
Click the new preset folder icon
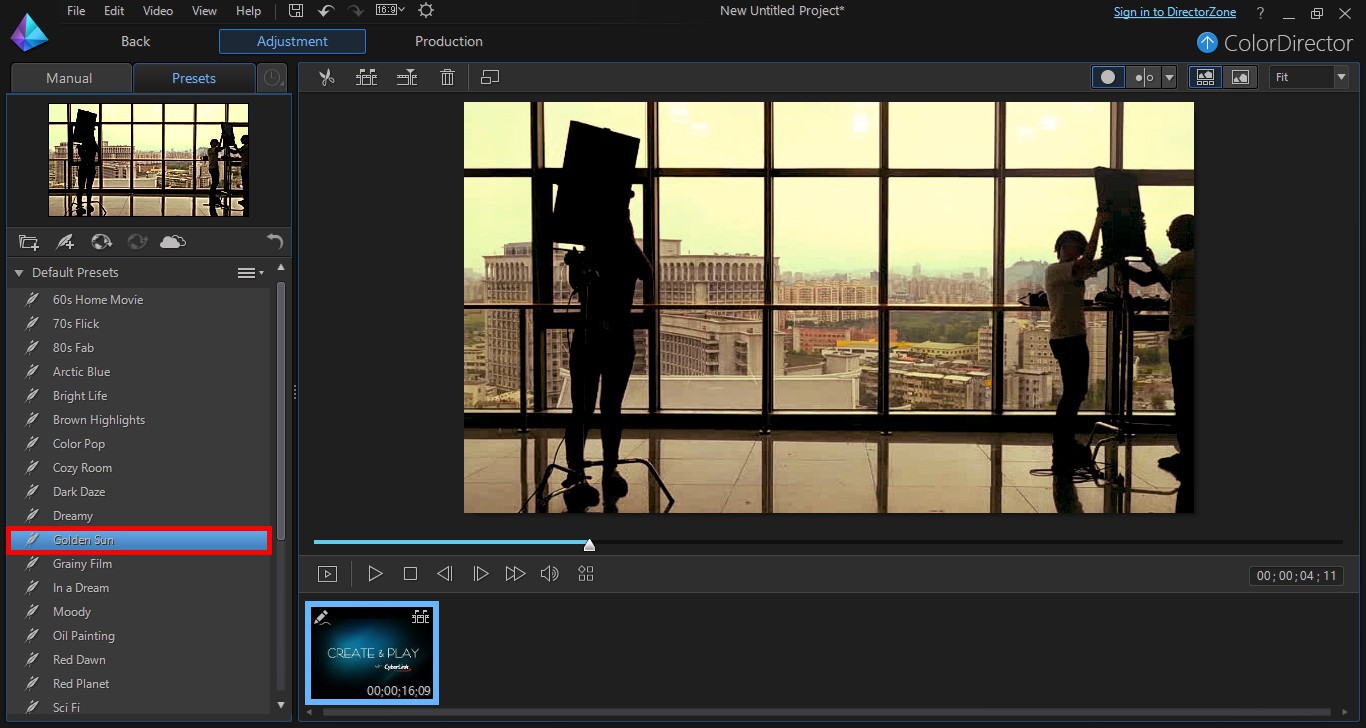pos(29,242)
